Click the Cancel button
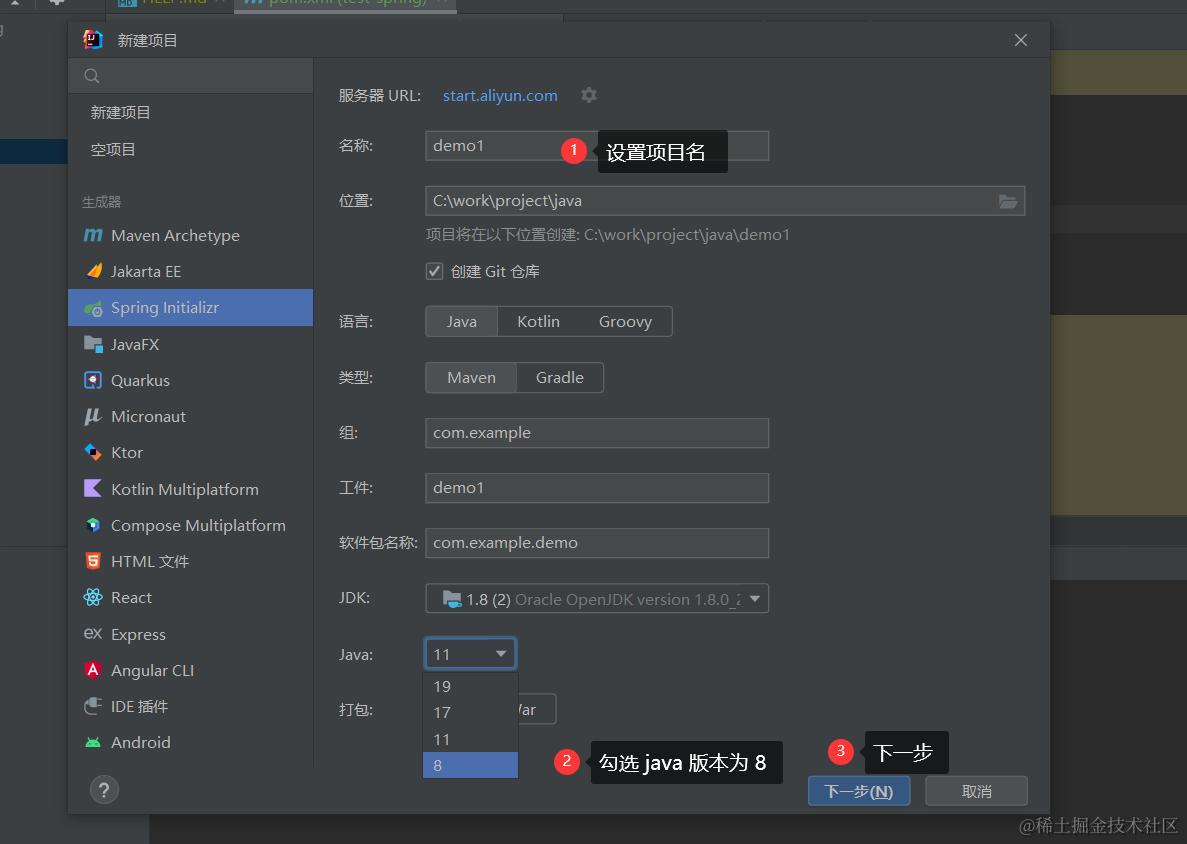This screenshot has height=844, width=1187. [x=977, y=791]
